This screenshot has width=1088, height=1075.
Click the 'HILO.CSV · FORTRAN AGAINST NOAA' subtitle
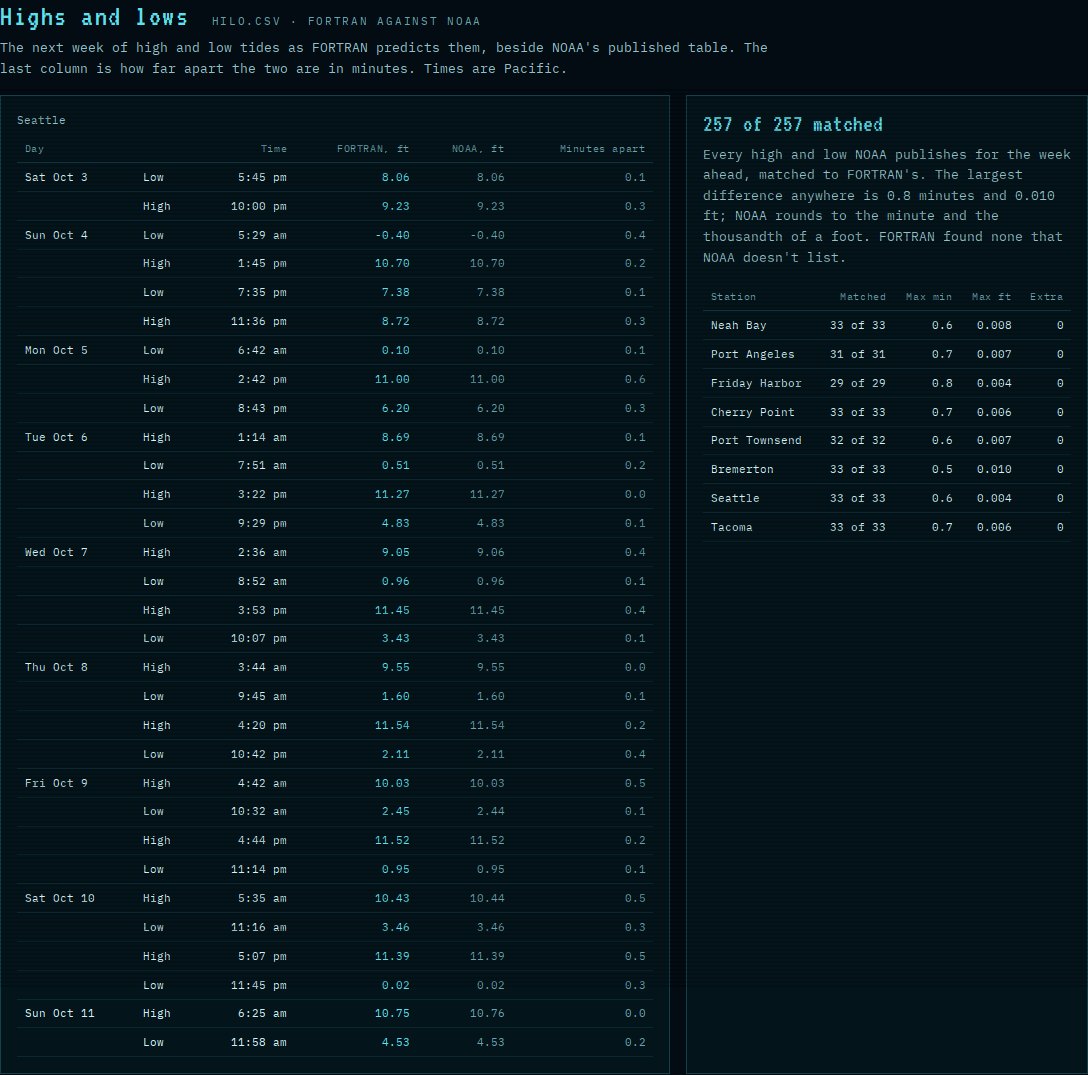346,22
